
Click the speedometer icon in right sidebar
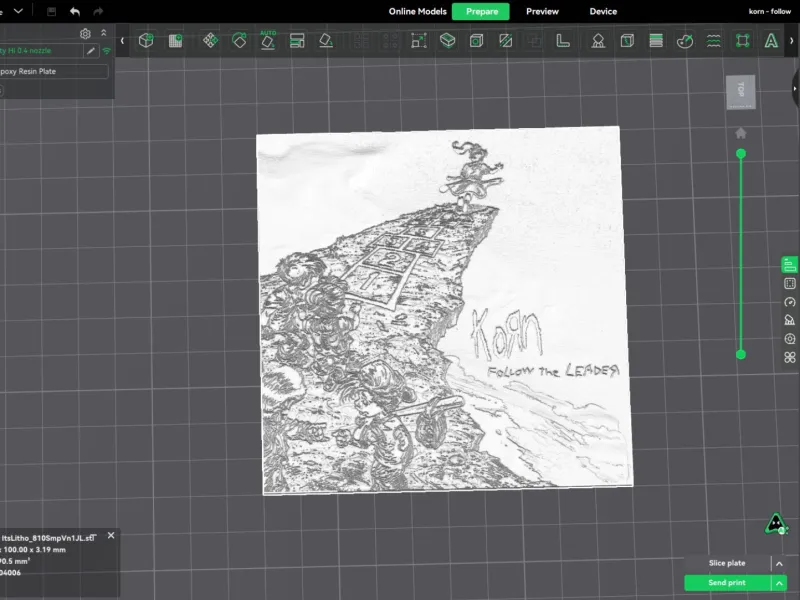coord(790,302)
